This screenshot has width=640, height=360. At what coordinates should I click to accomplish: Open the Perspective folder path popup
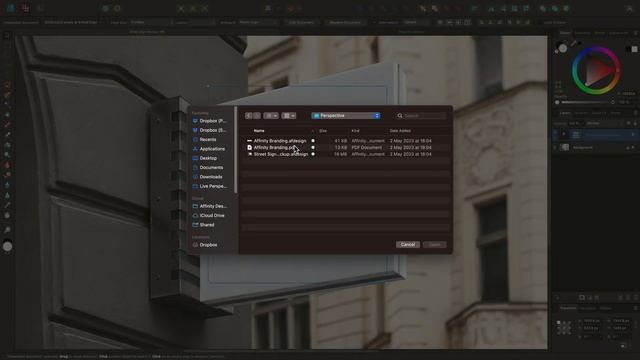[346, 116]
